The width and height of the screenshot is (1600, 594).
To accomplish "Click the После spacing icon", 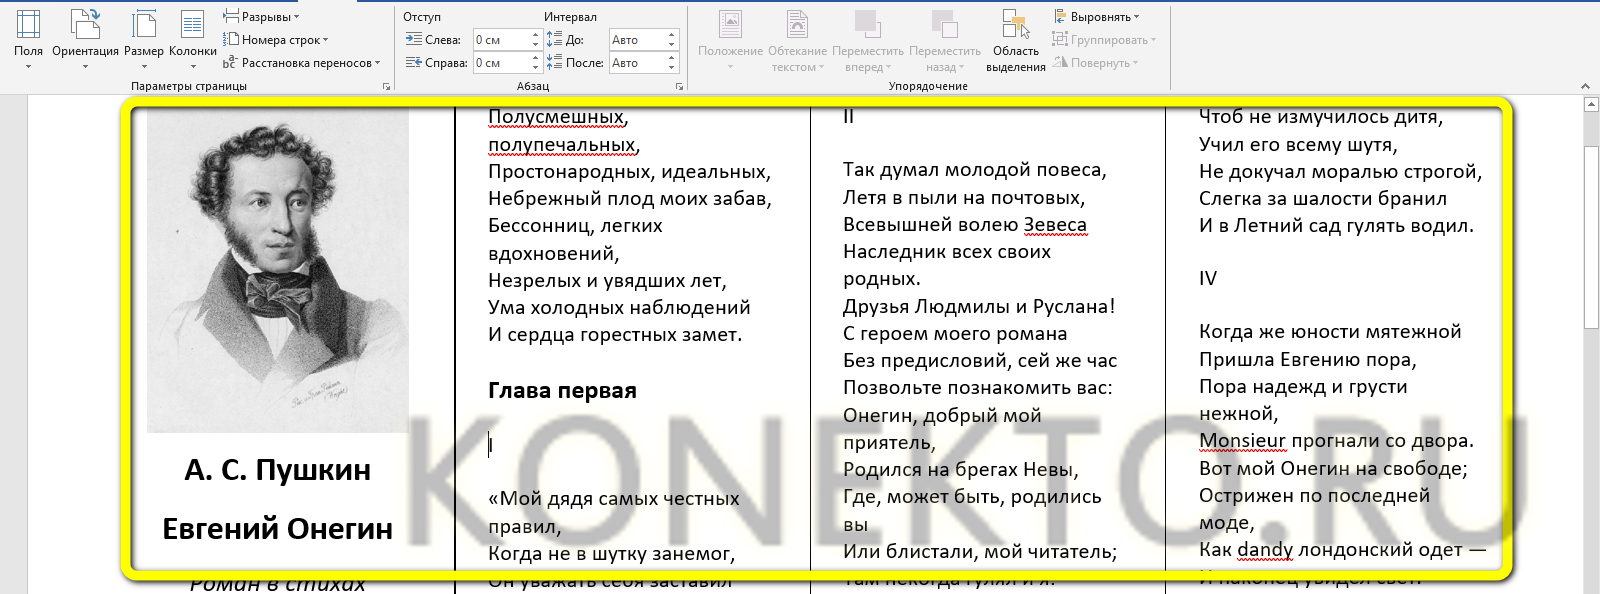I will coord(554,62).
